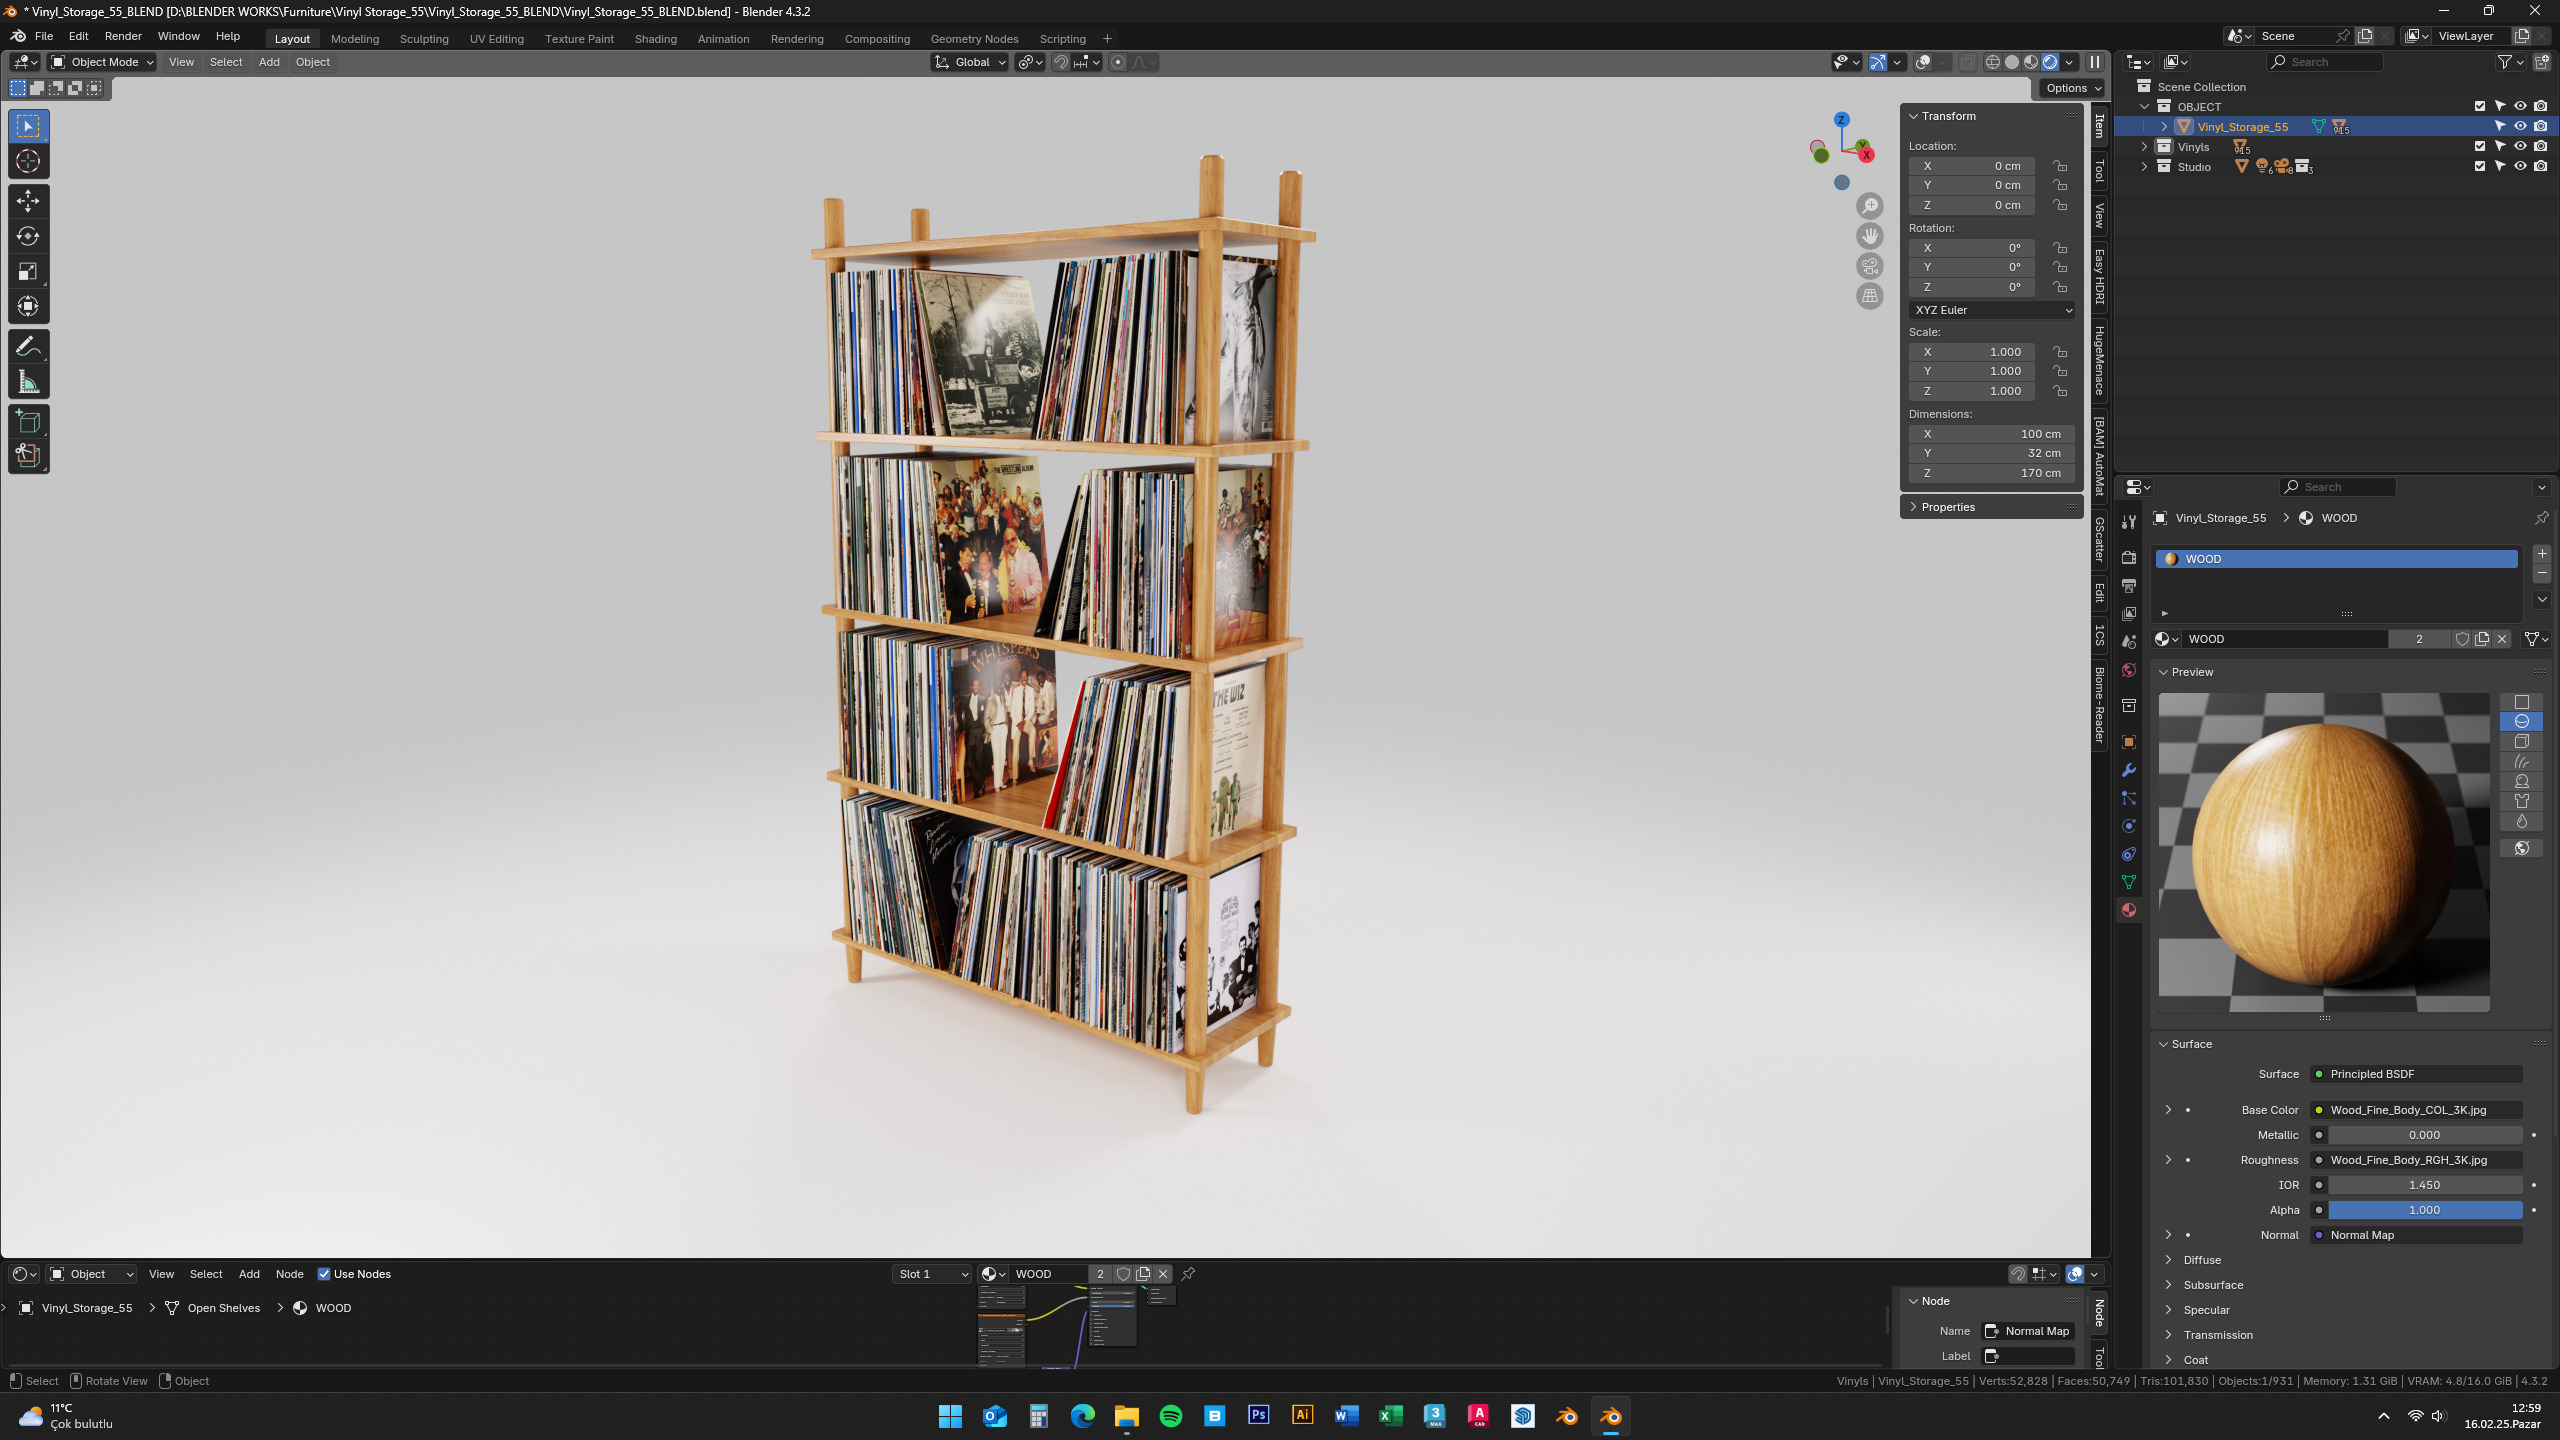Select the Annotate tool
This screenshot has width=2560, height=1440.
28,346
